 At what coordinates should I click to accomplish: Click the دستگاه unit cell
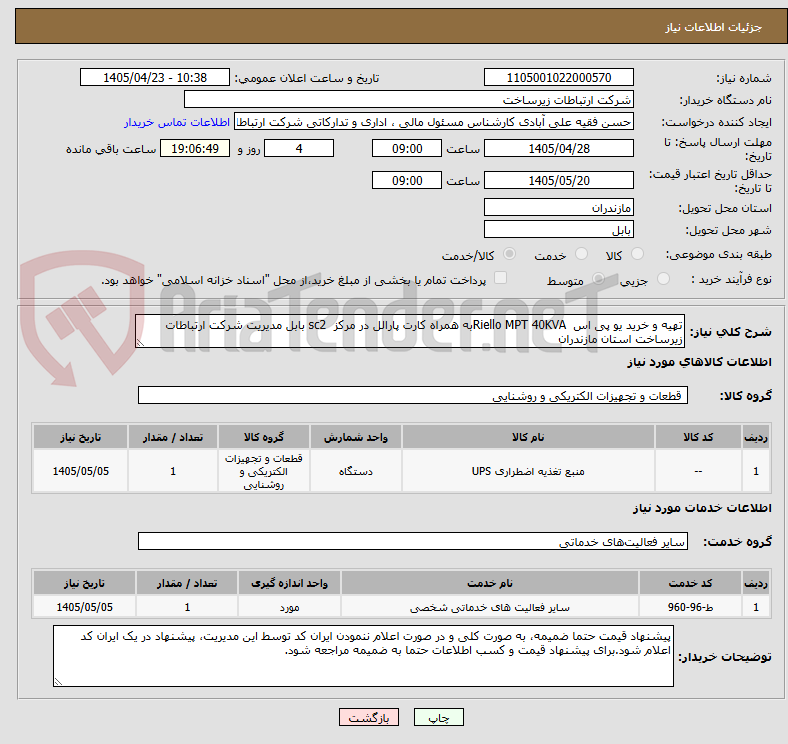click(x=356, y=471)
